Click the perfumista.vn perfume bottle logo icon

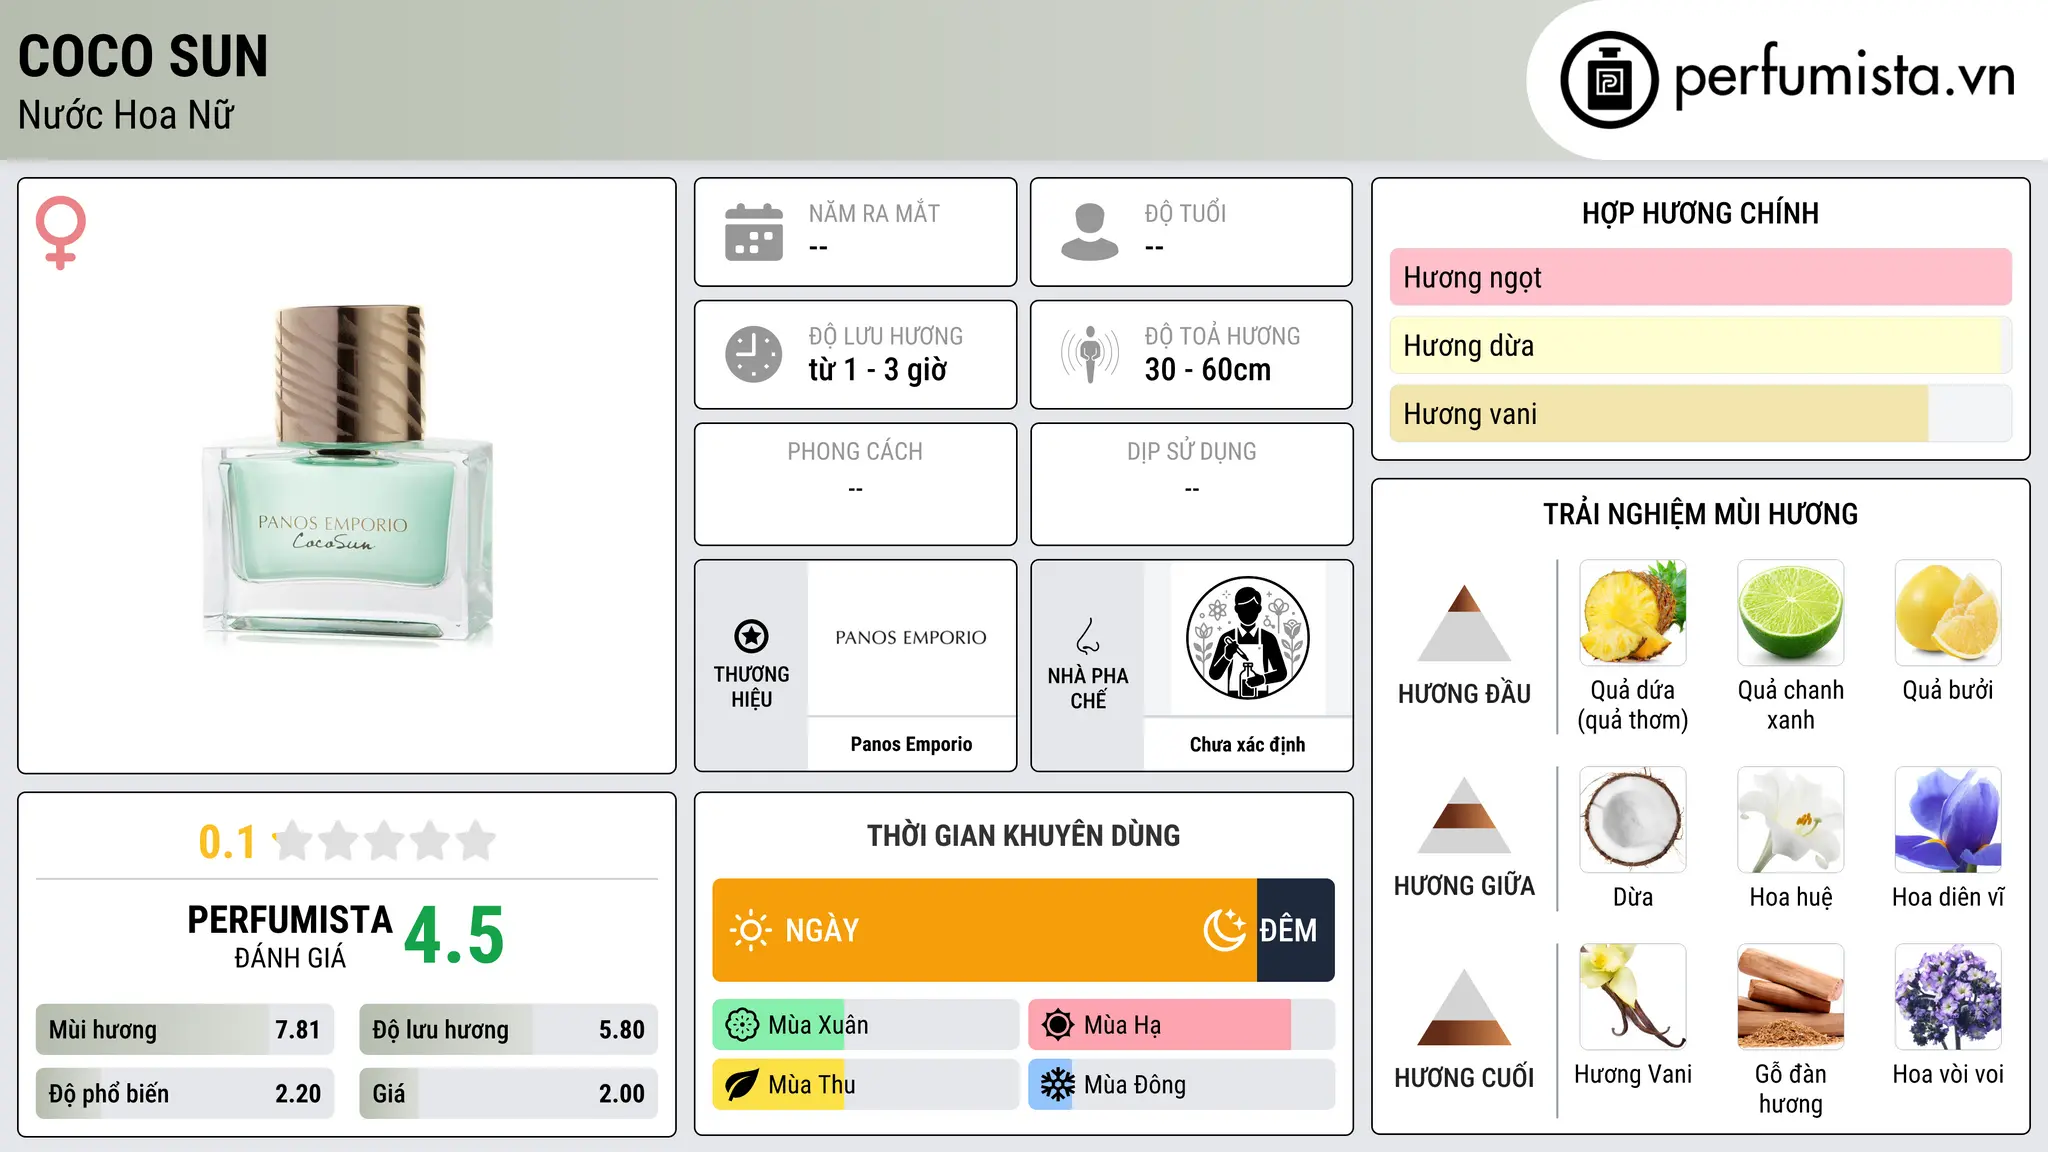(x=1609, y=80)
